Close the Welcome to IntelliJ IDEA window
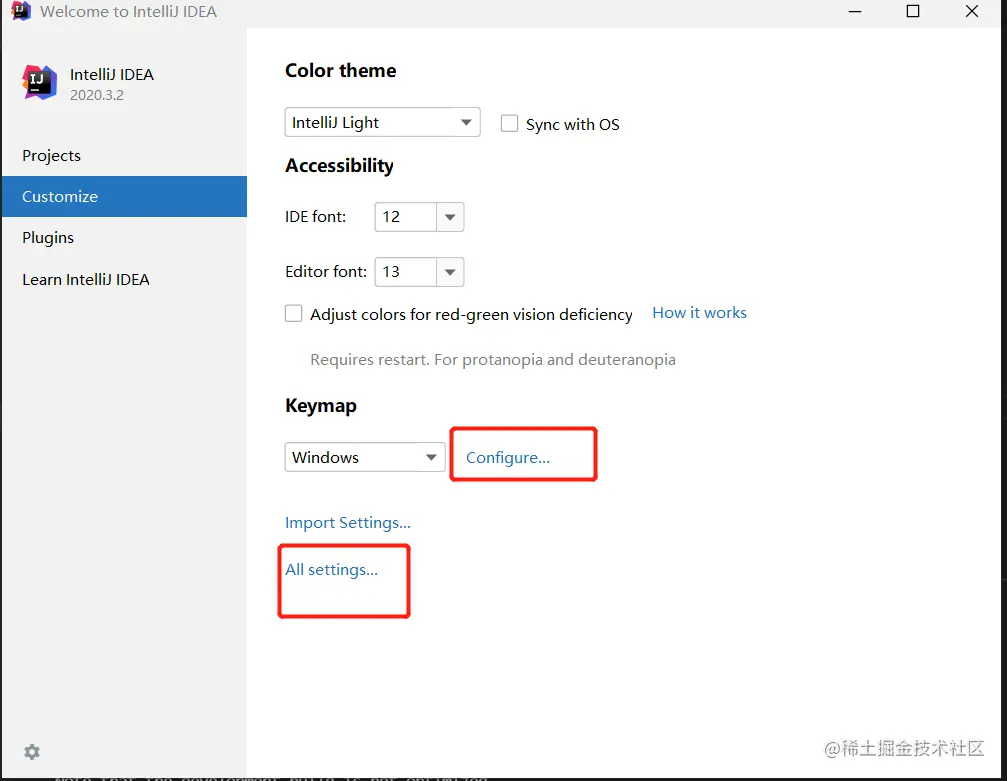 point(972,12)
